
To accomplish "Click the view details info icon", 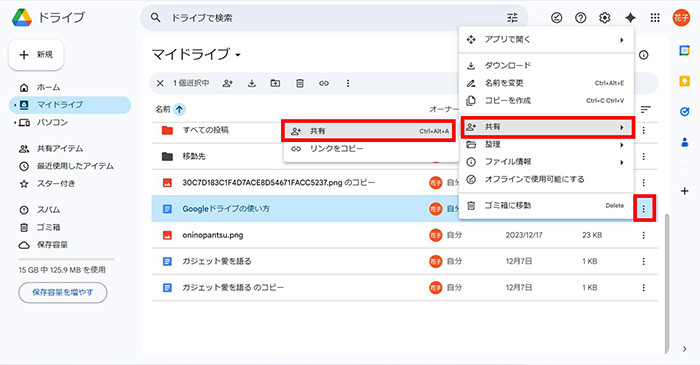I will coord(643,55).
